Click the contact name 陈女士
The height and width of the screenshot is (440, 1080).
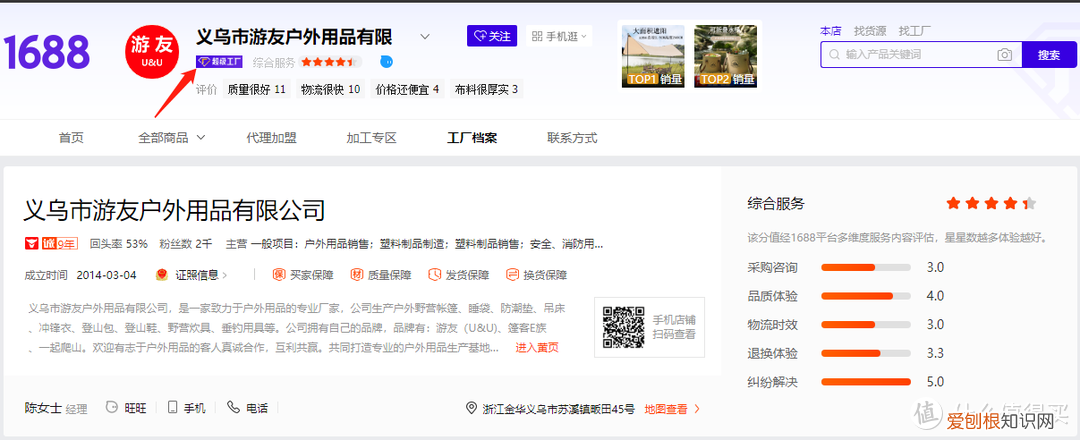(43, 408)
